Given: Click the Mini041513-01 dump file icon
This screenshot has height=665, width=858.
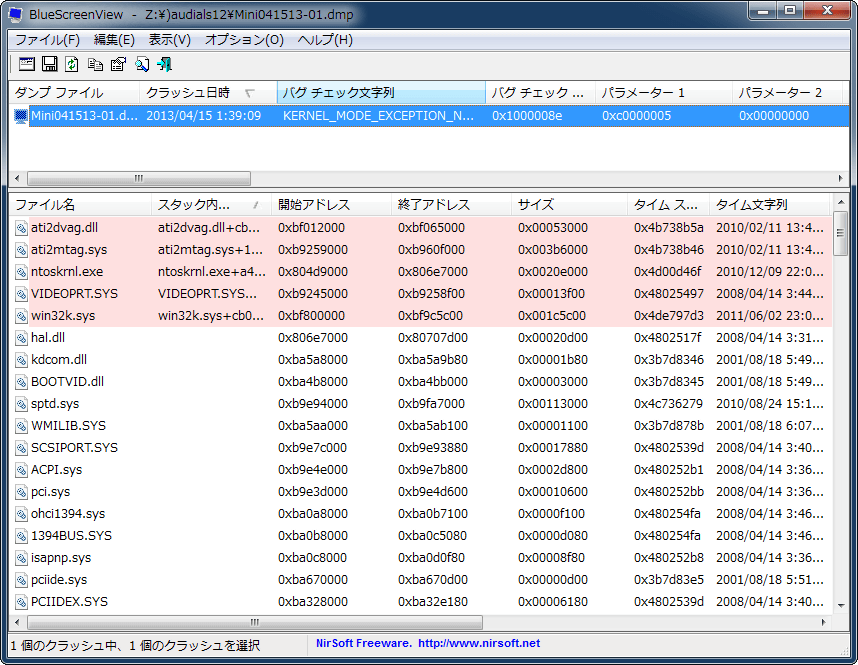Looking at the screenshot, I should point(21,116).
